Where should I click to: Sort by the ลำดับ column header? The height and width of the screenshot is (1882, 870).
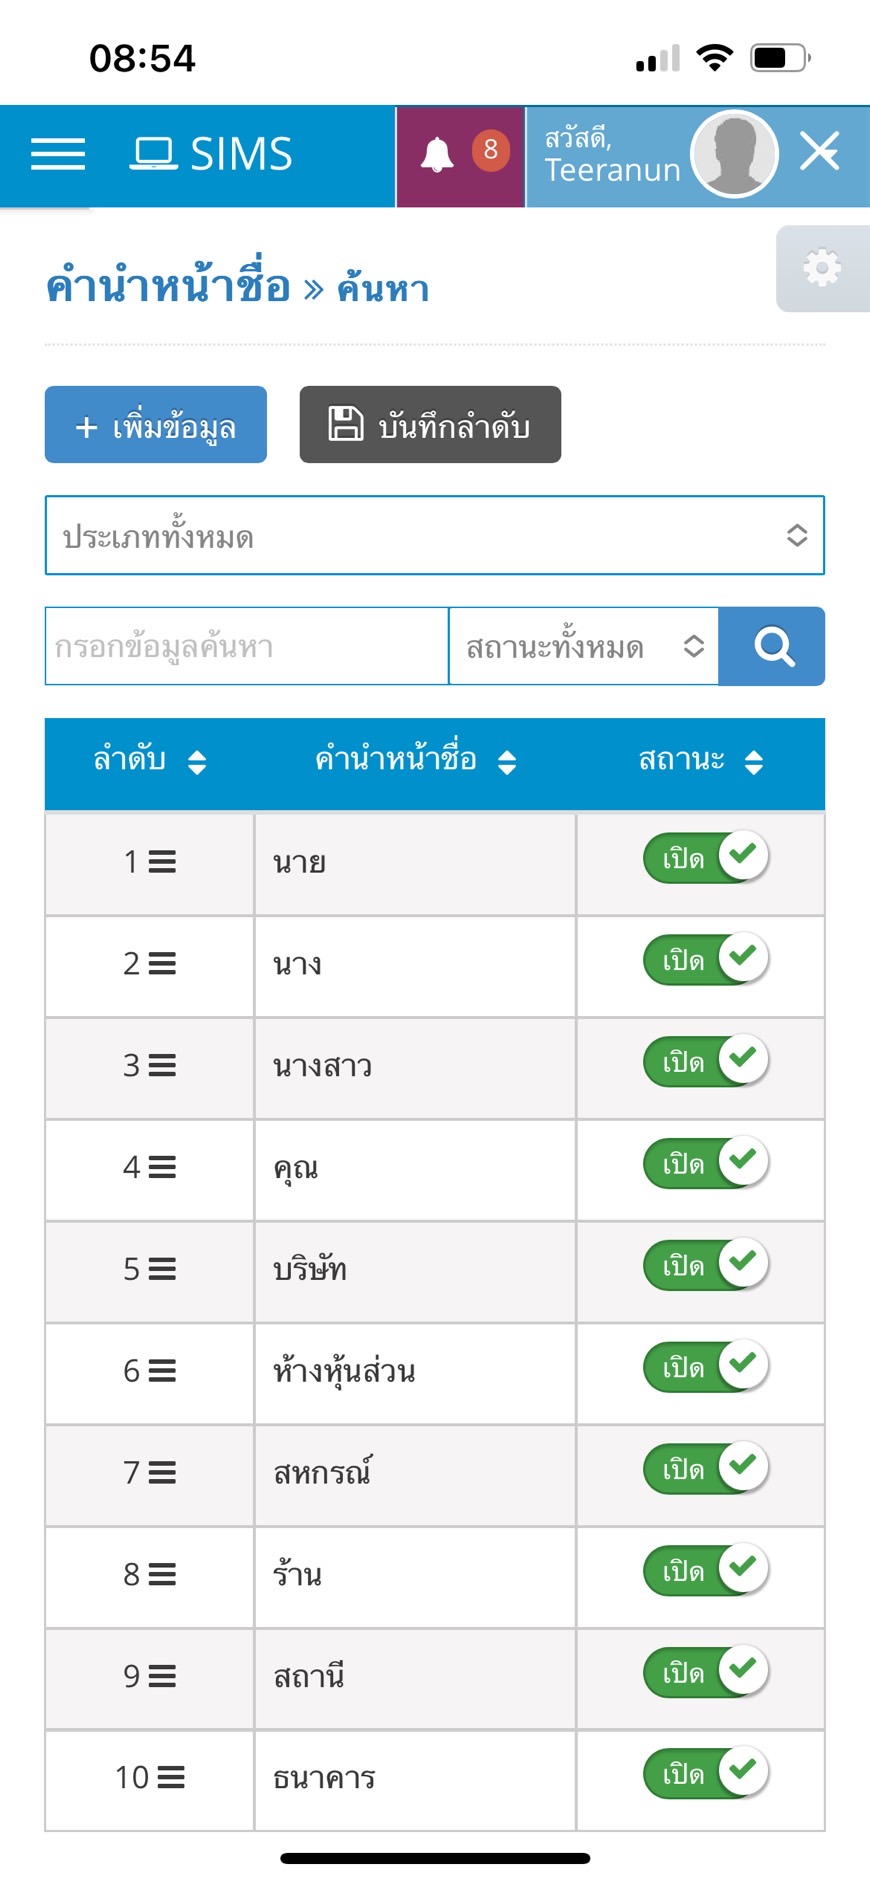(x=149, y=761)
